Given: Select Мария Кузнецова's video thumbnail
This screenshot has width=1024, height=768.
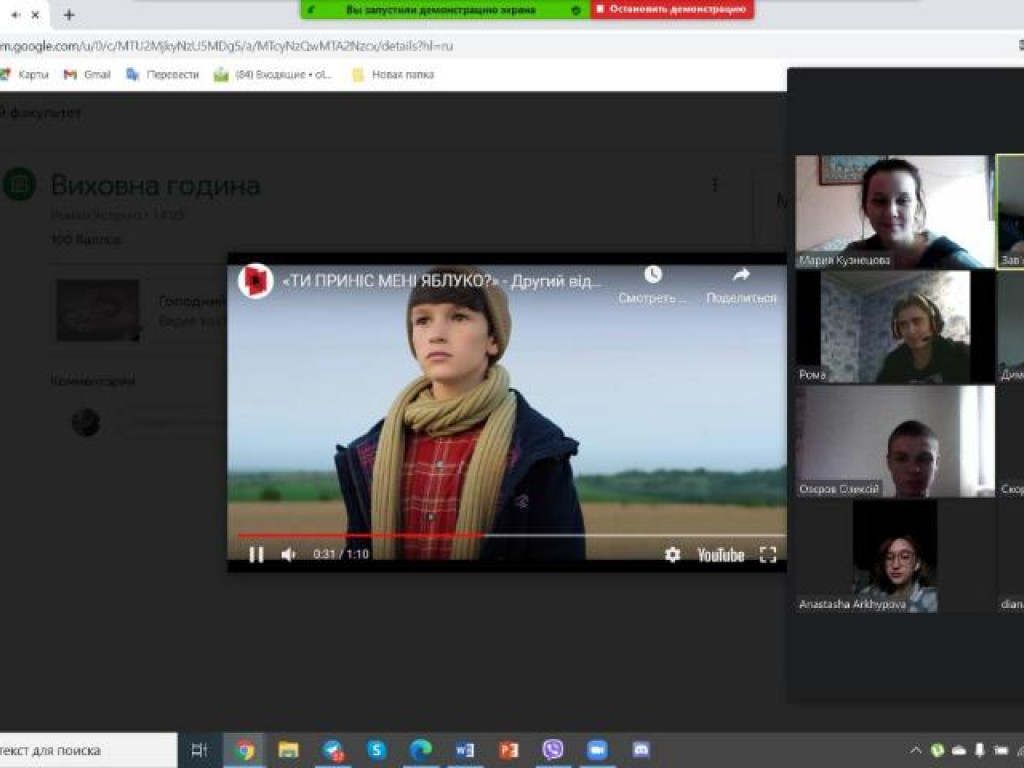Looking at the screenshot, I should (894, 211).
